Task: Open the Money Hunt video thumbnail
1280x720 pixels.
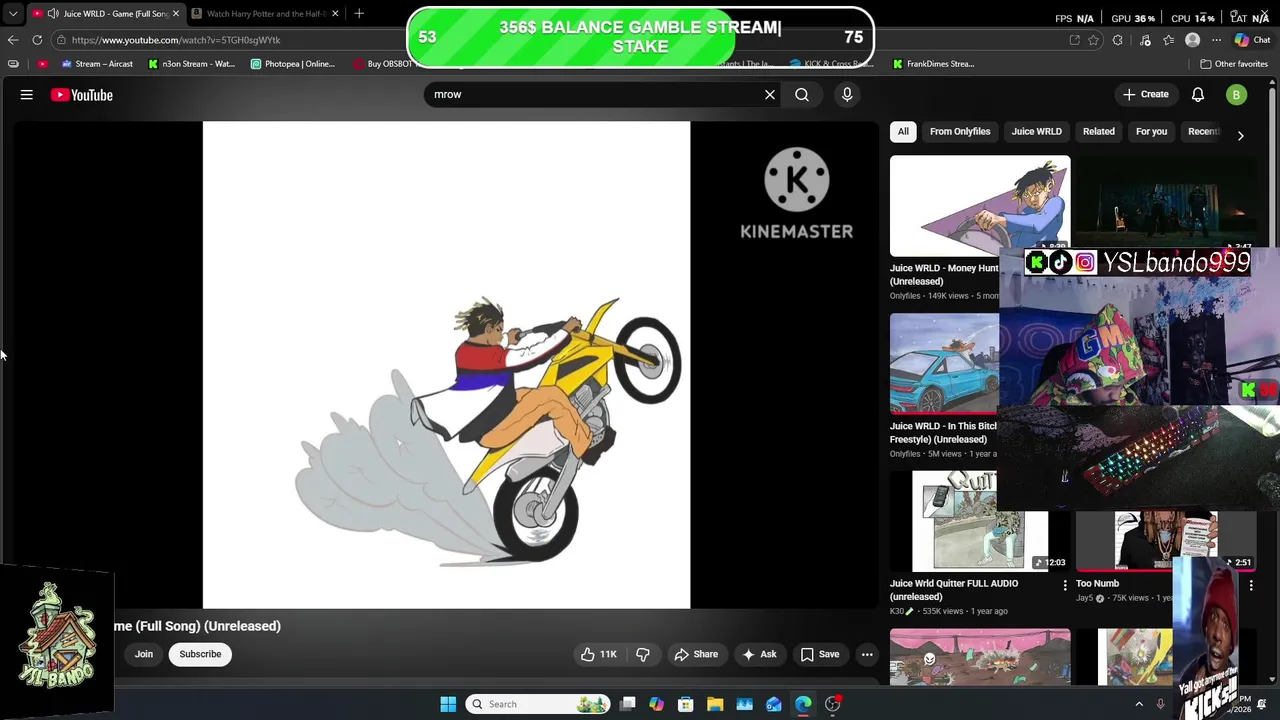Action: [980, 206]
